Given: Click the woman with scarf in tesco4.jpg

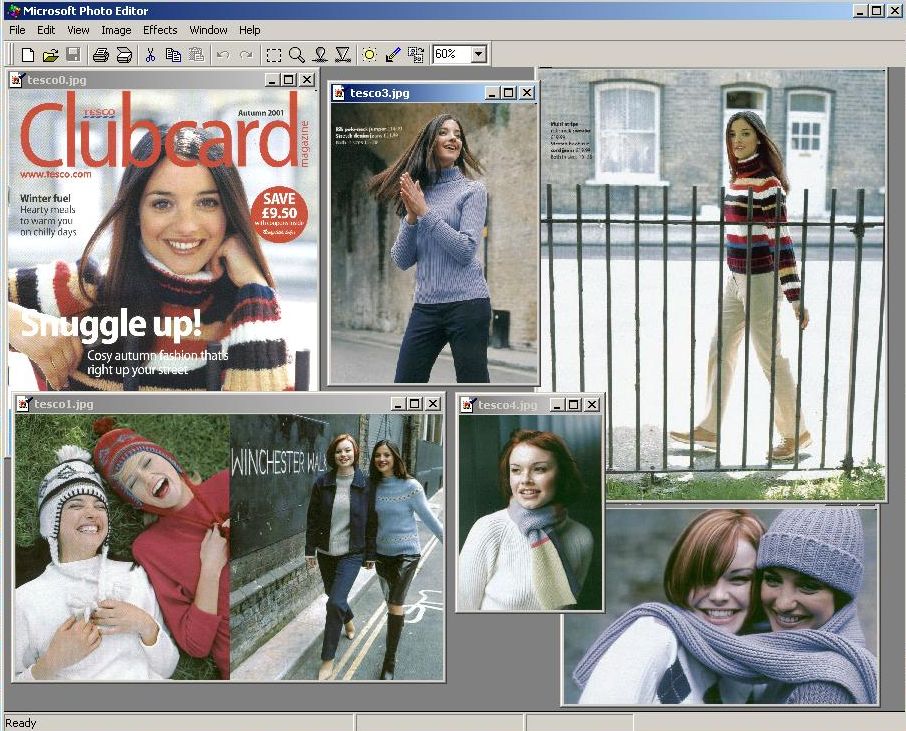Looking at the screenshot, I should coord(530,512).
